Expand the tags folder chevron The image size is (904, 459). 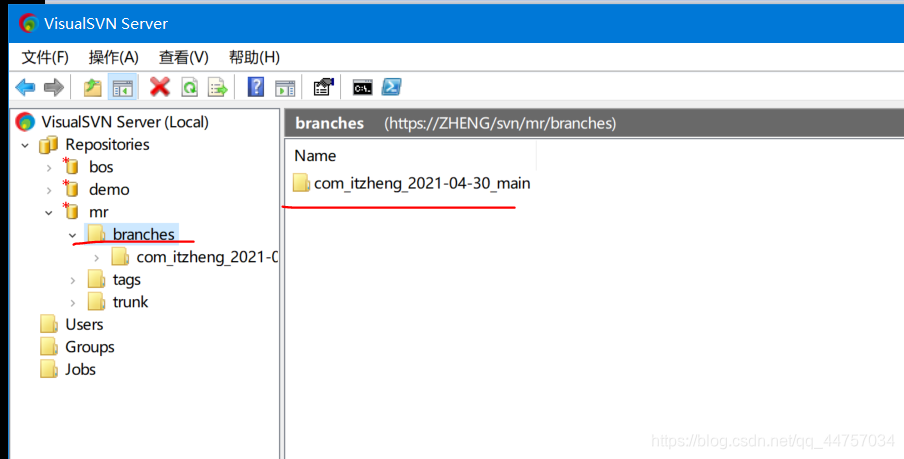(x=73, y=281)
